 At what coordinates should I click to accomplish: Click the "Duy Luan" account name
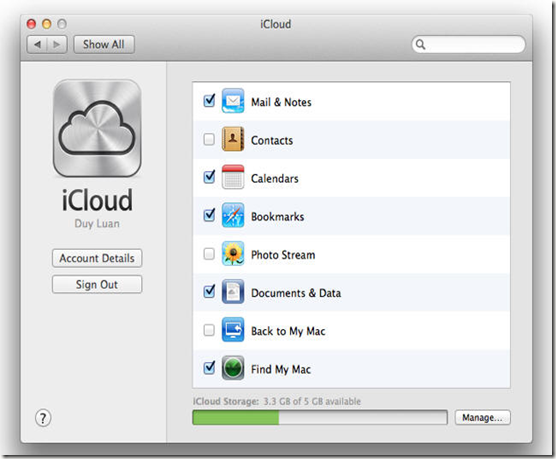click(x=97, y=224)
